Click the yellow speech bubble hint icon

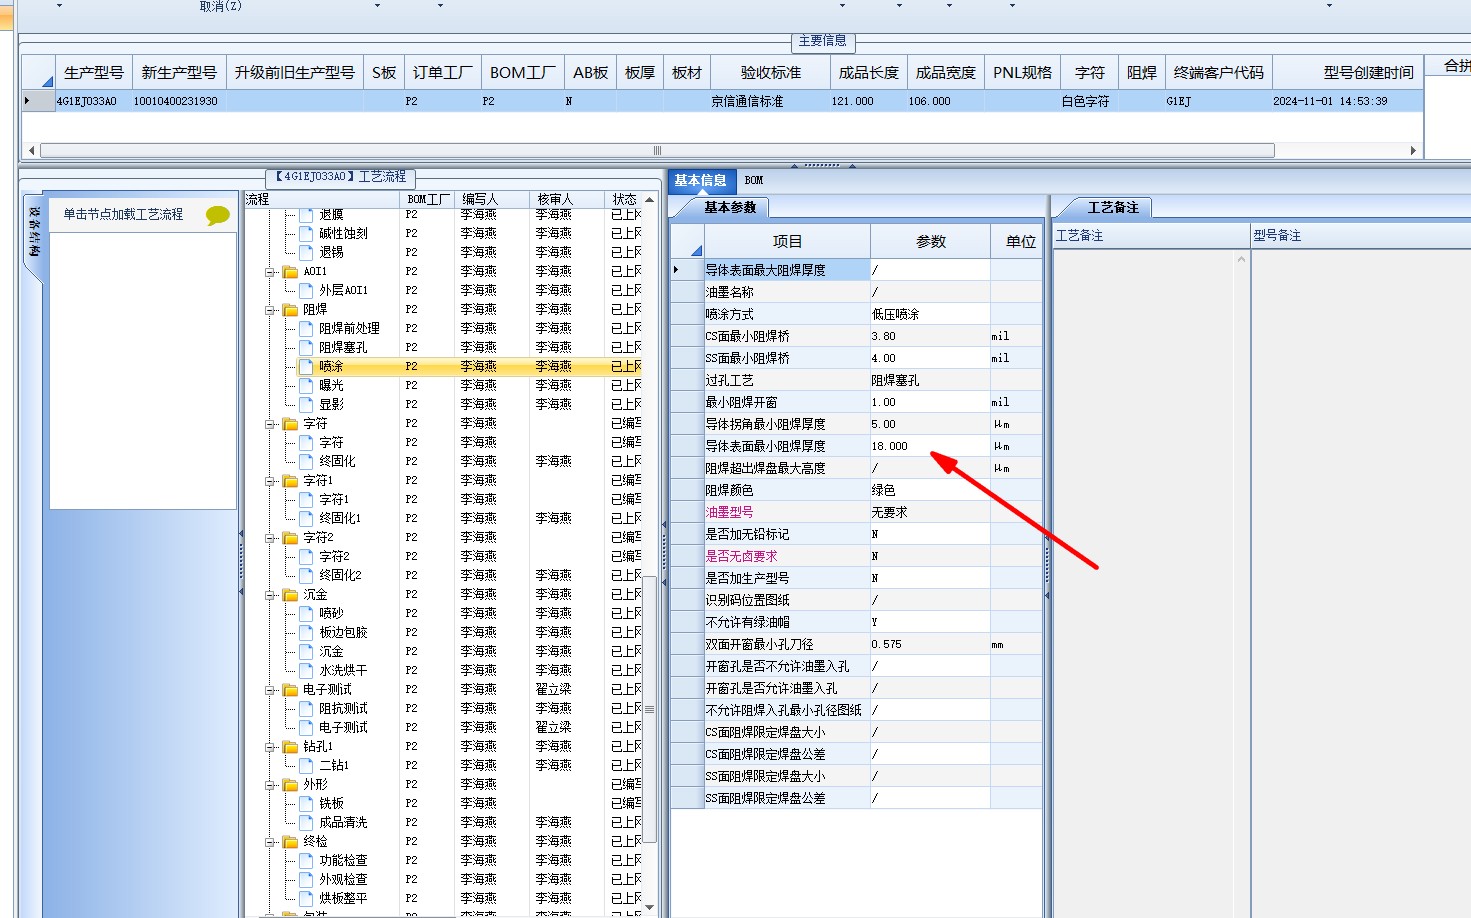pos(217,215)
